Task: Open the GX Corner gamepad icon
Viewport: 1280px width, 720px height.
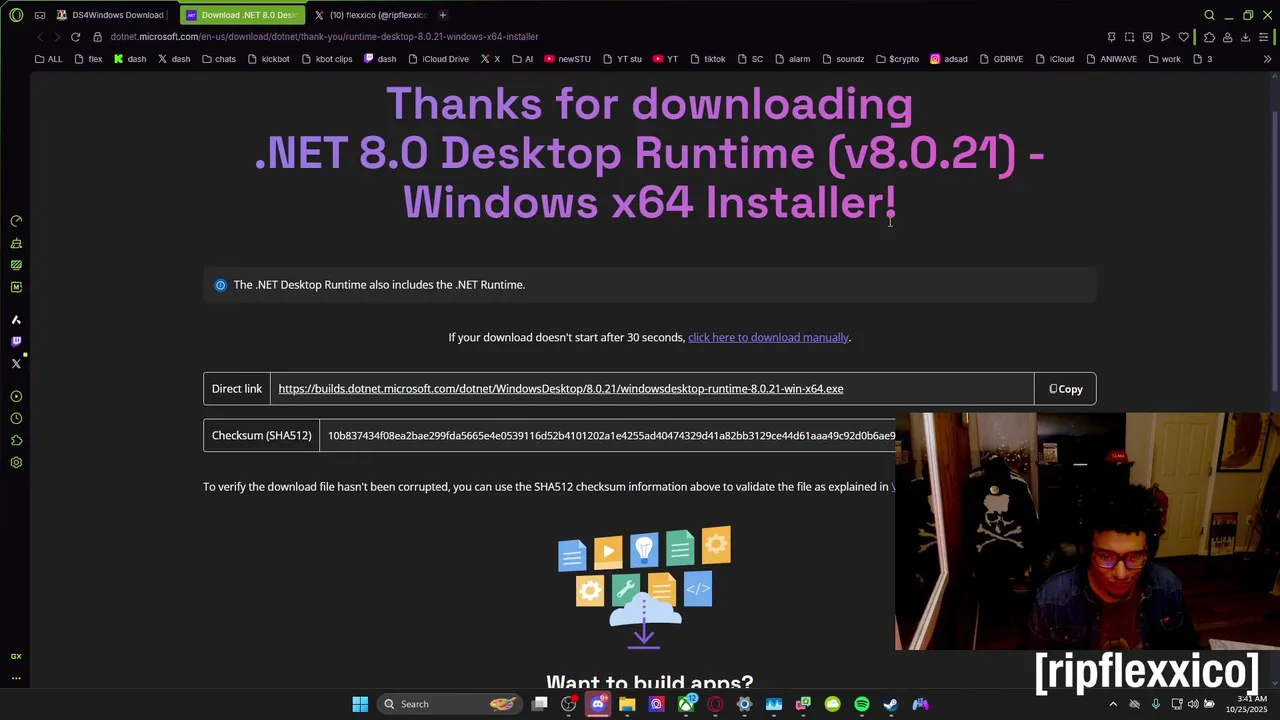Action: [x=39, y=15]
